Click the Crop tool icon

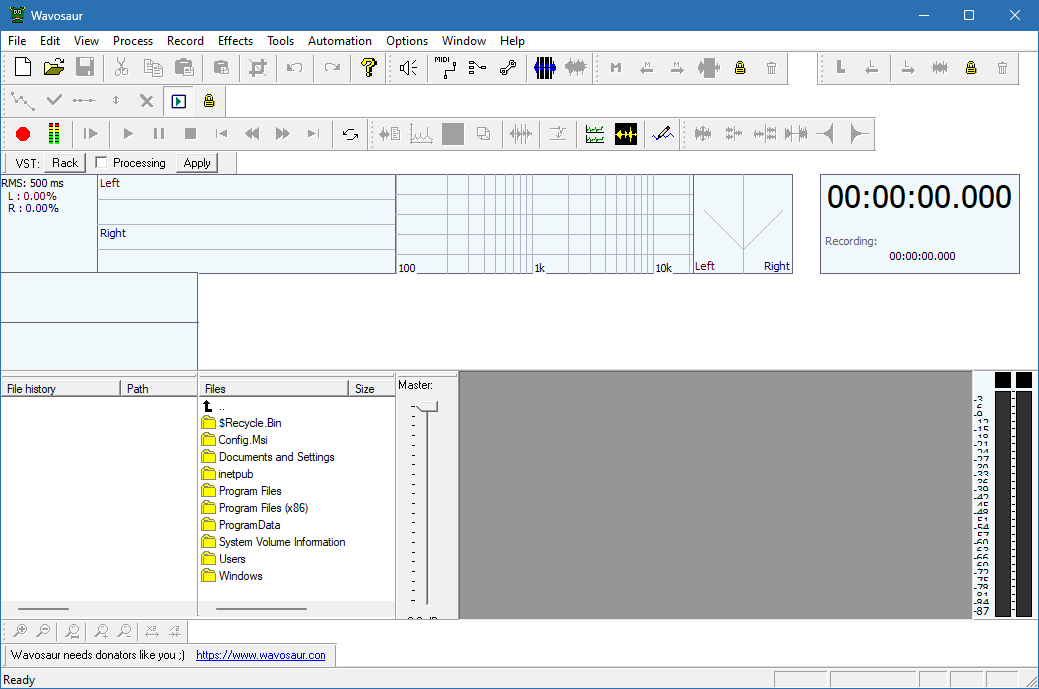257,67
